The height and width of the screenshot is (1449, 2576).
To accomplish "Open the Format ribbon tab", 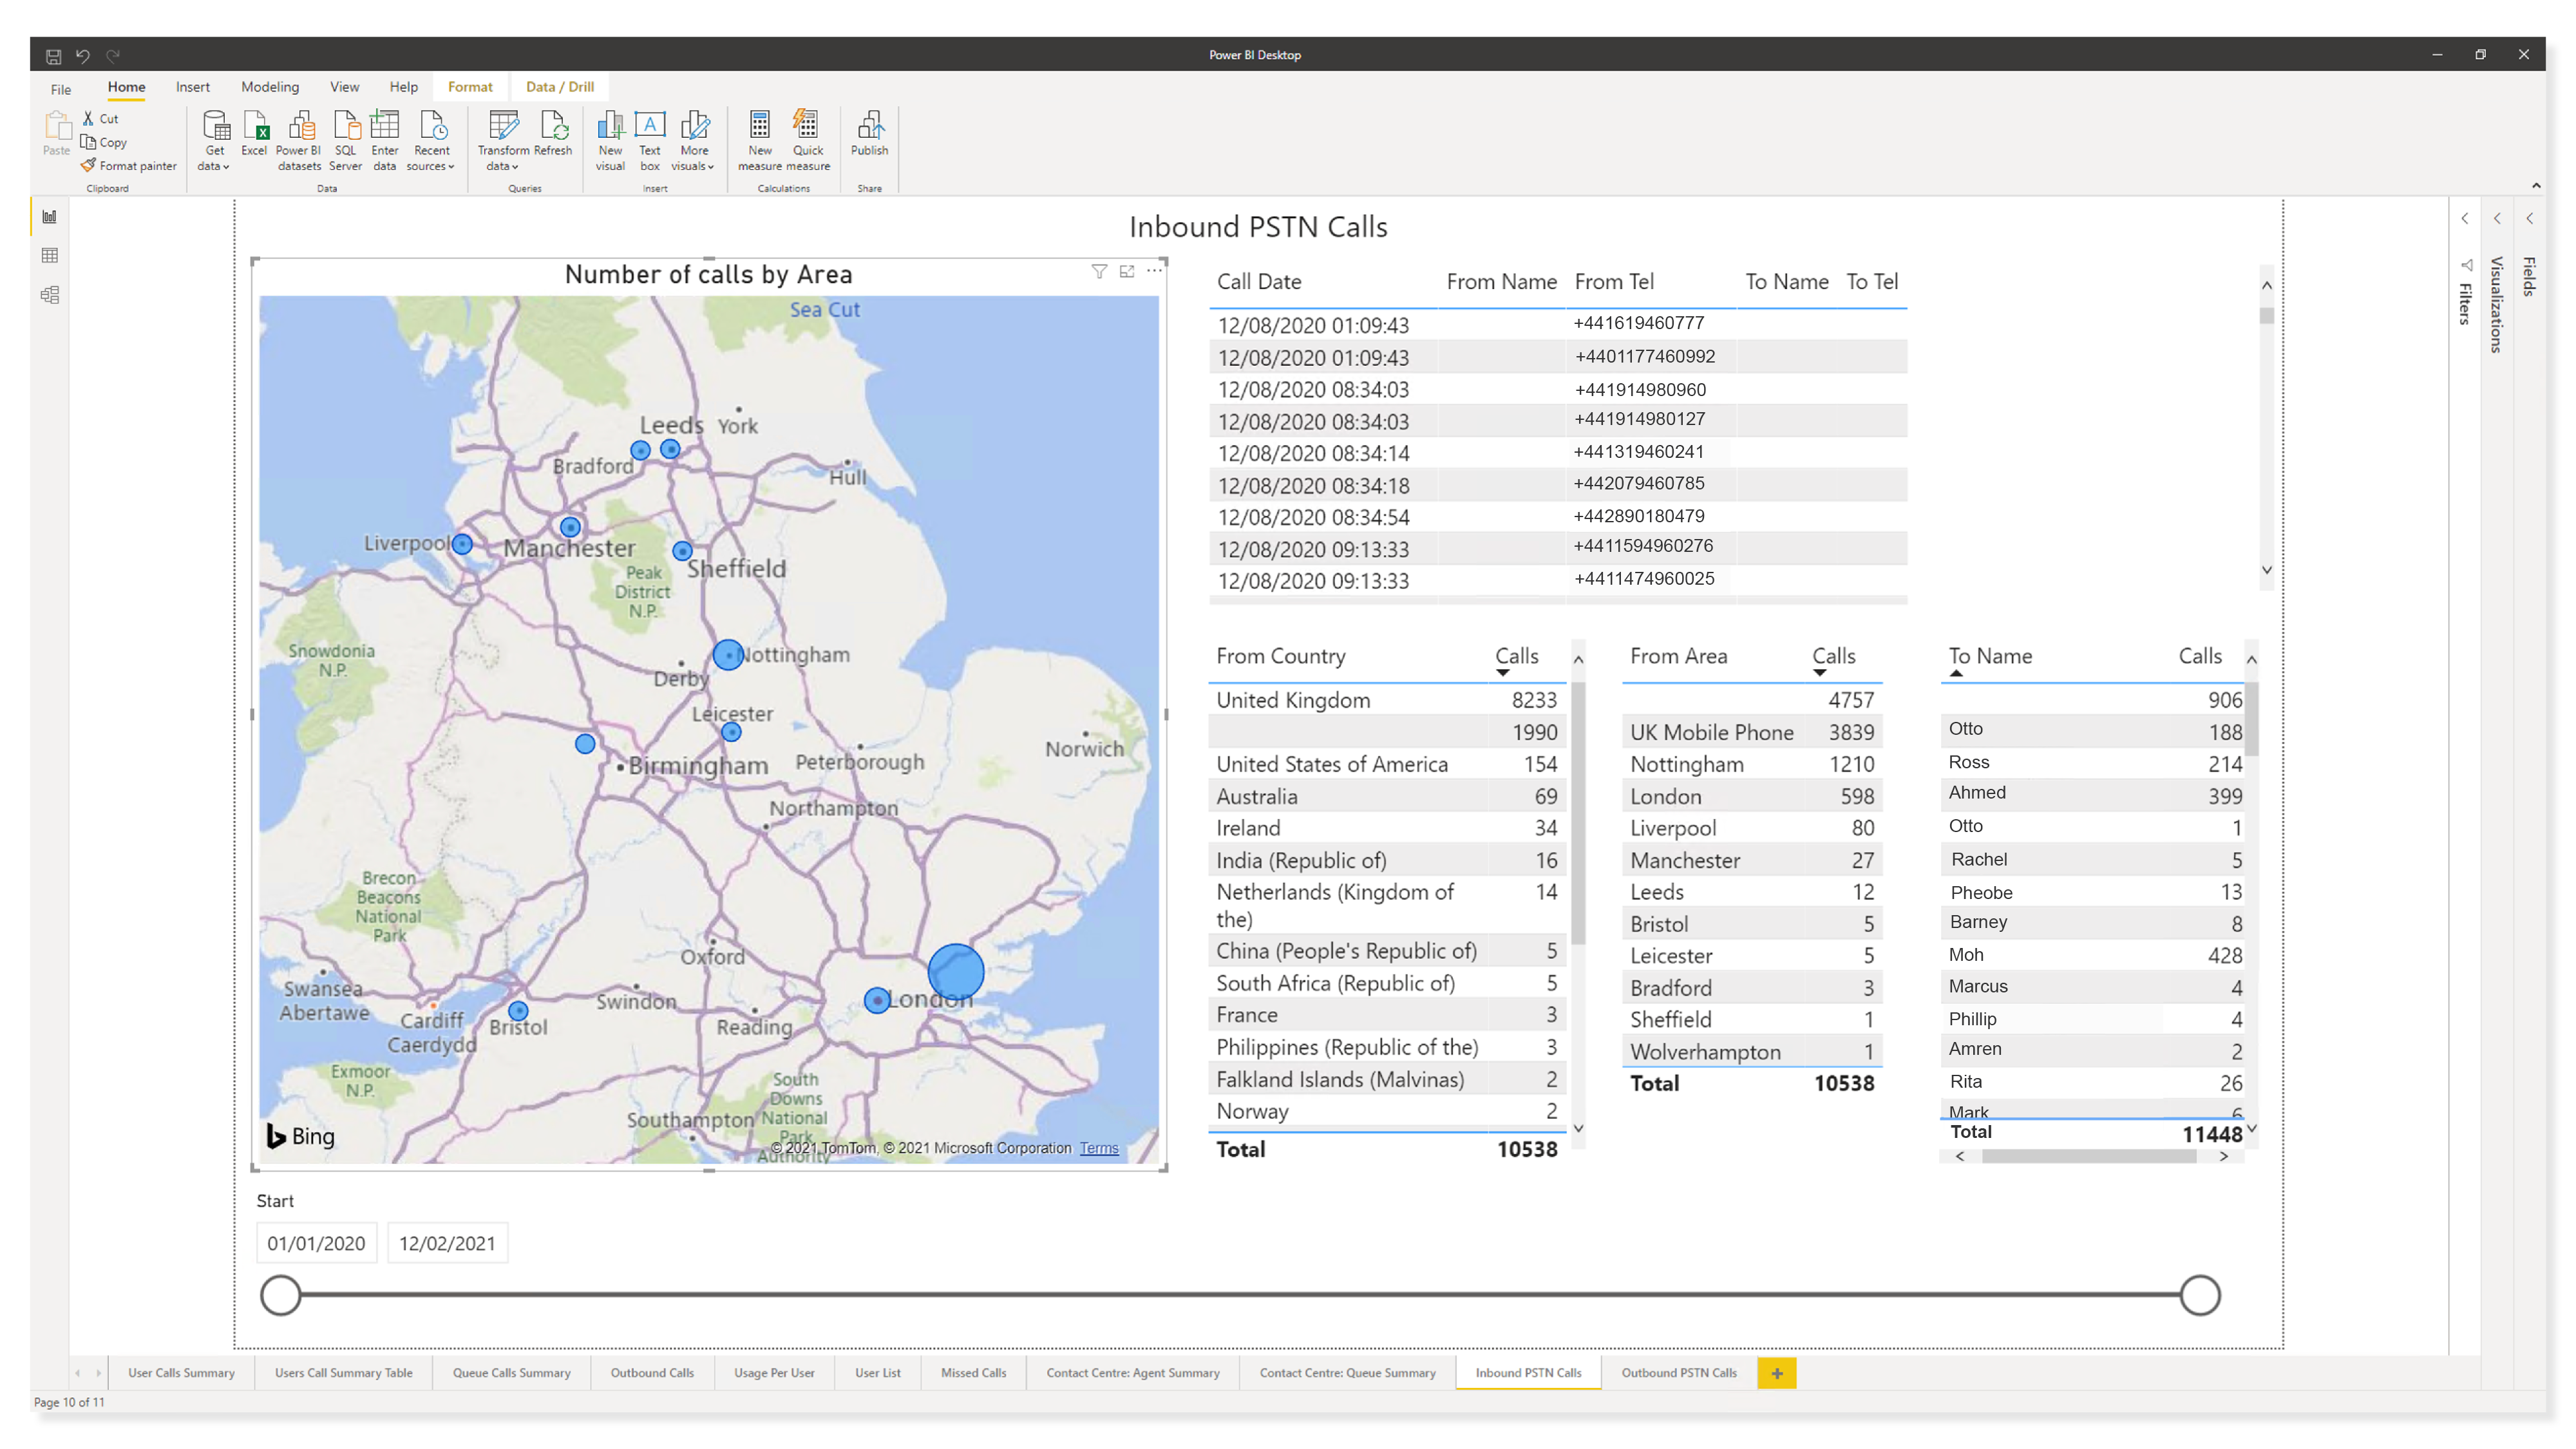I will tap(470, 87).
